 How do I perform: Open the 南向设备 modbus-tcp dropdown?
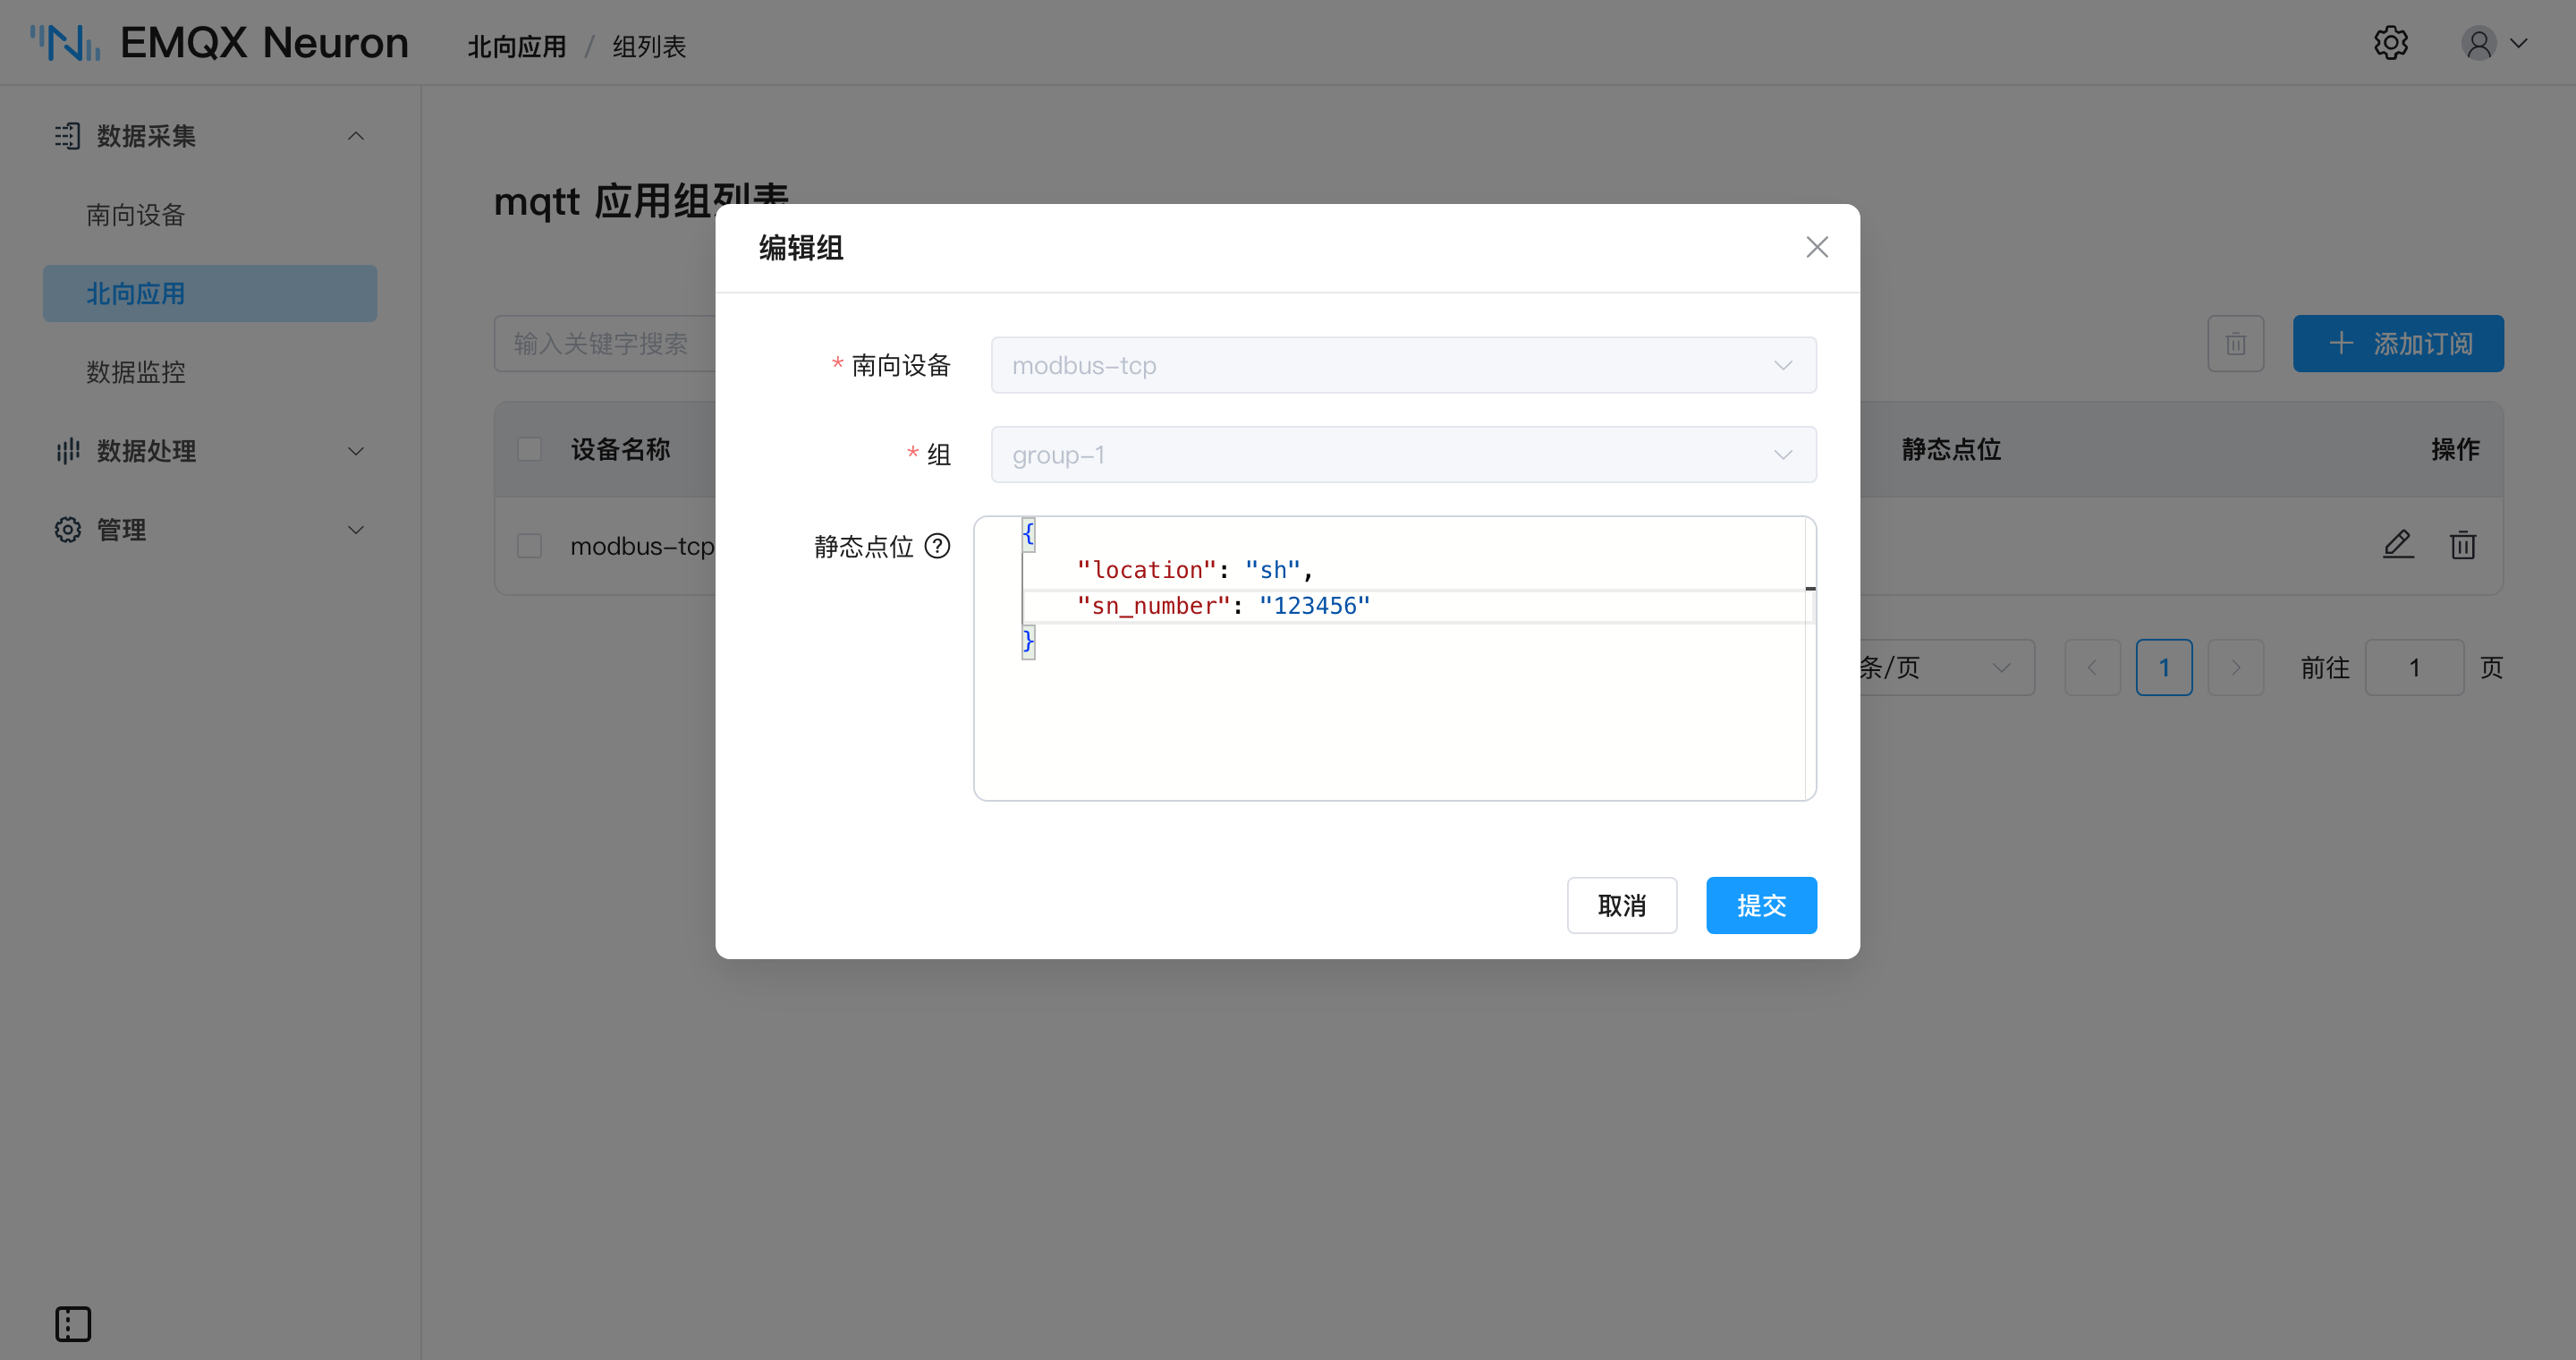coord(1403,365)
